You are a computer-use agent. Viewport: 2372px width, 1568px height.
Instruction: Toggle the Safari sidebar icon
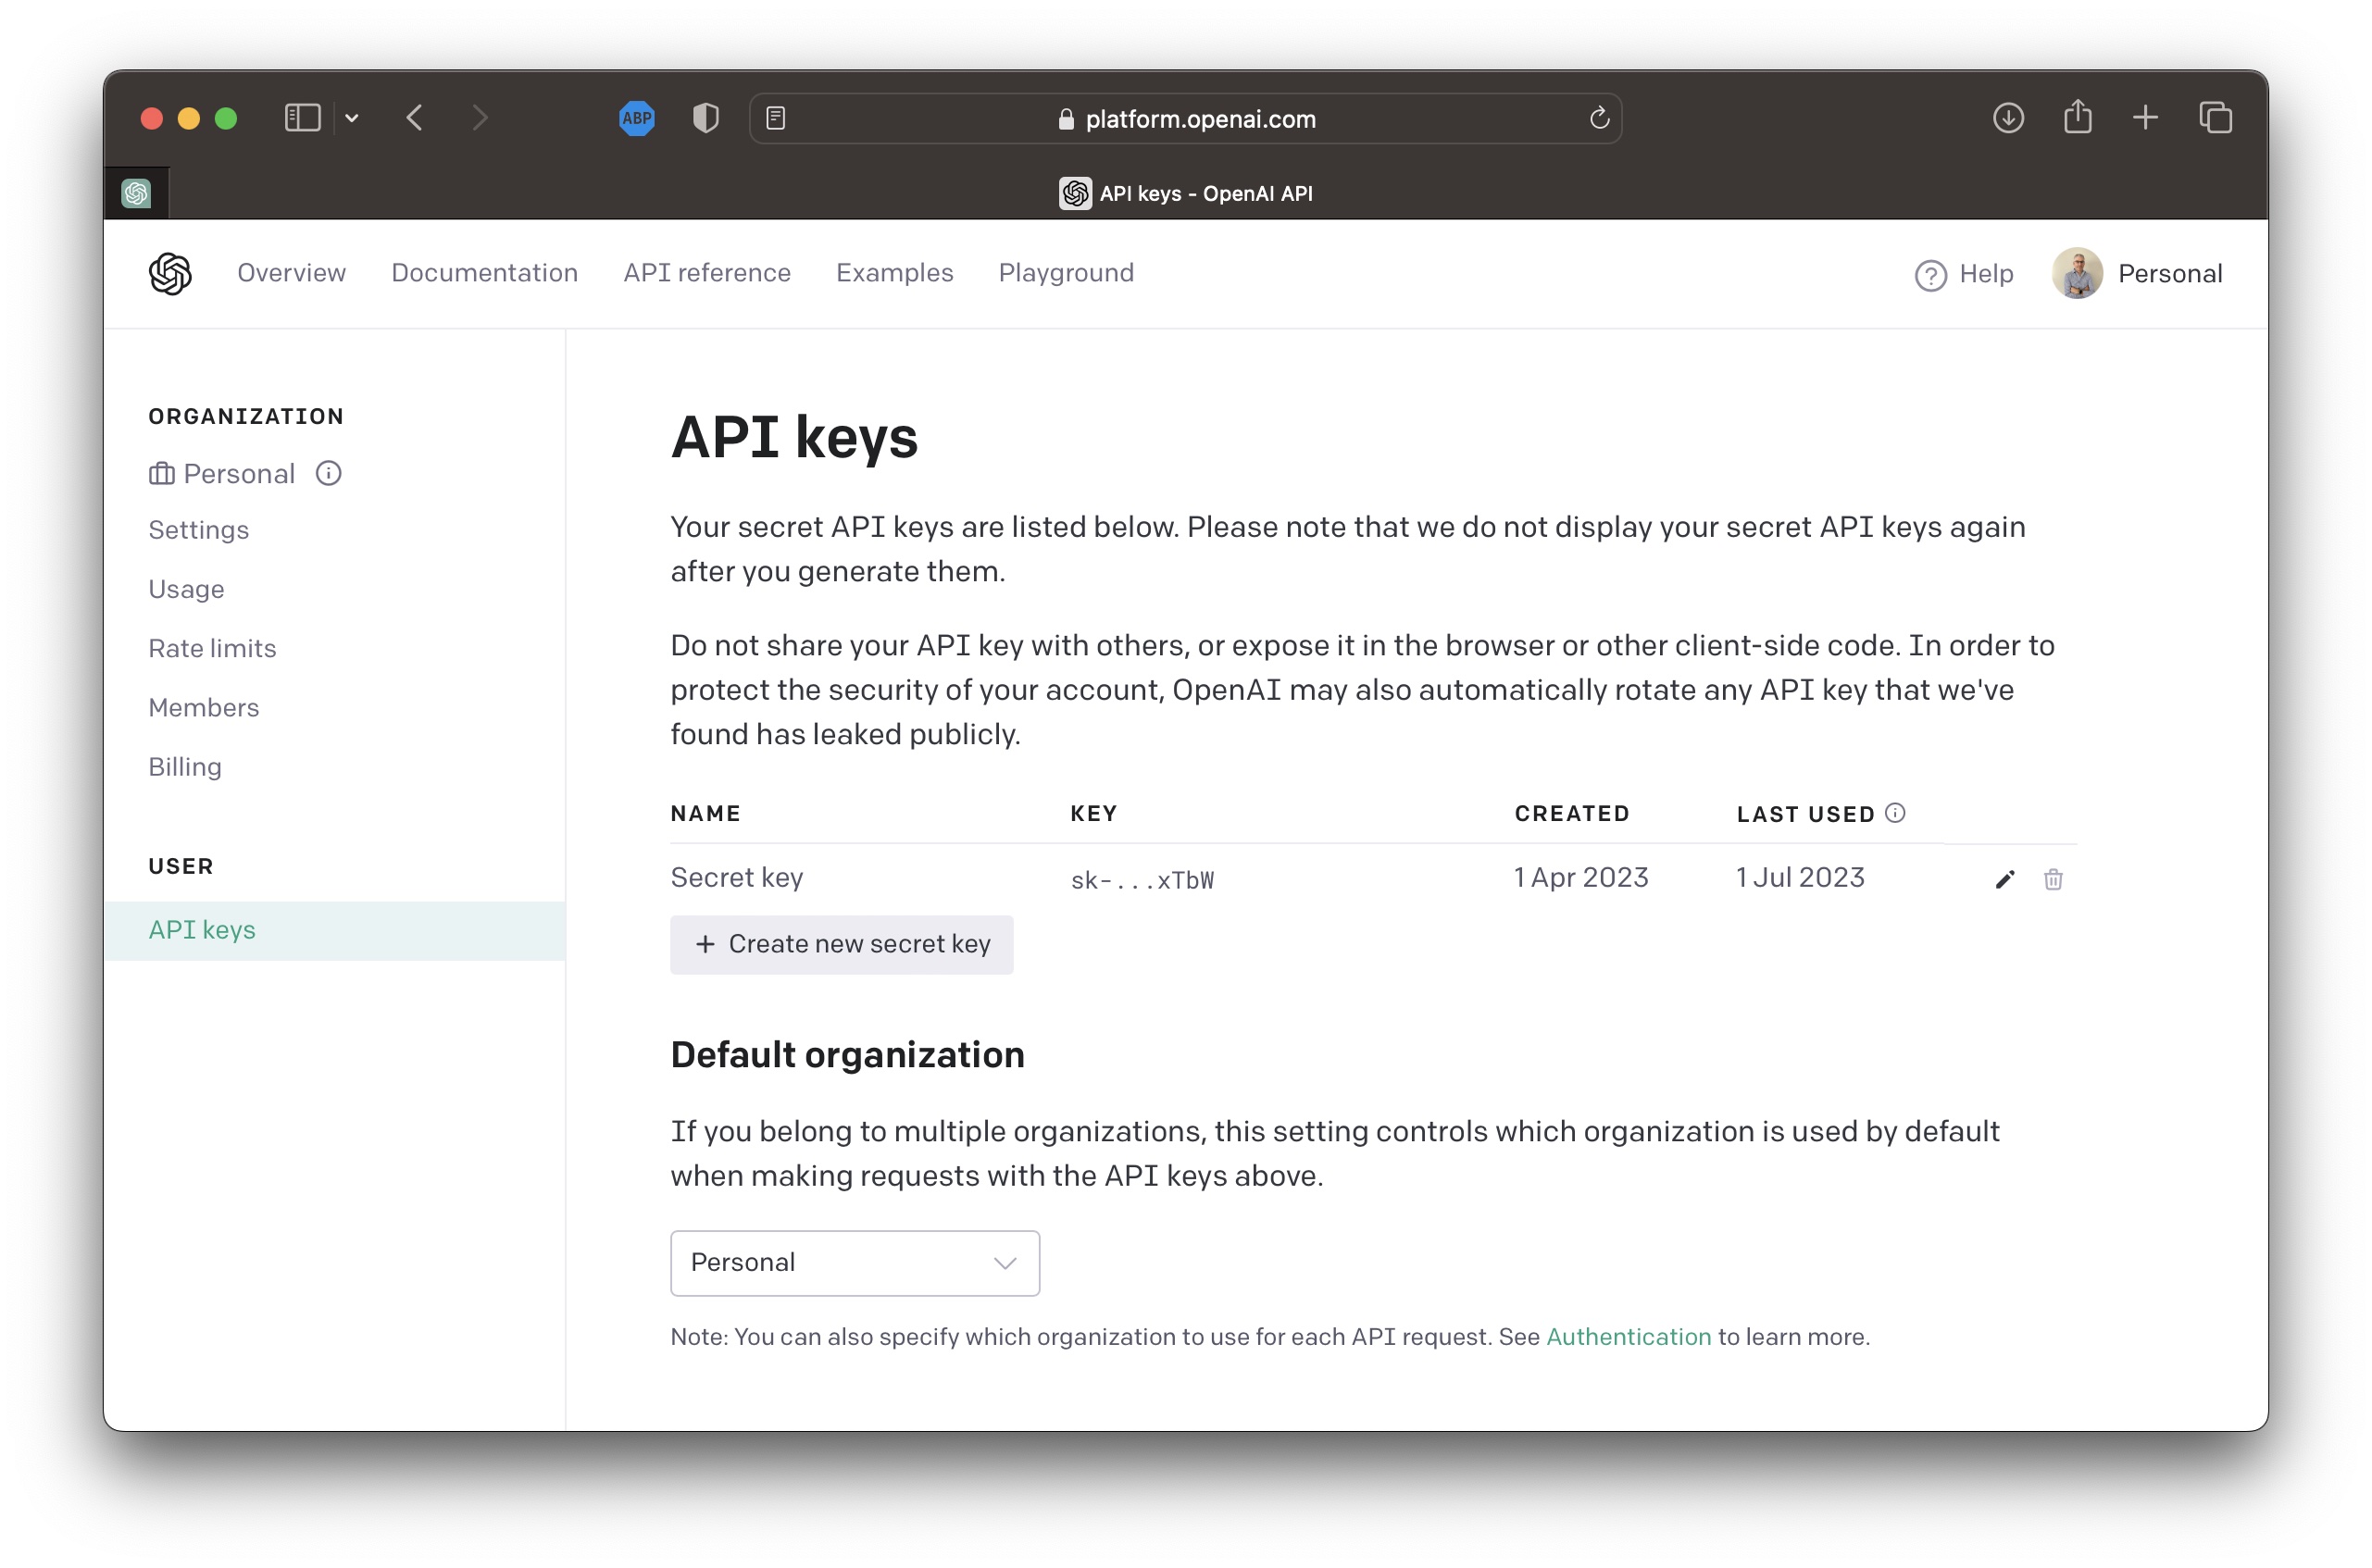click(302, 118)
